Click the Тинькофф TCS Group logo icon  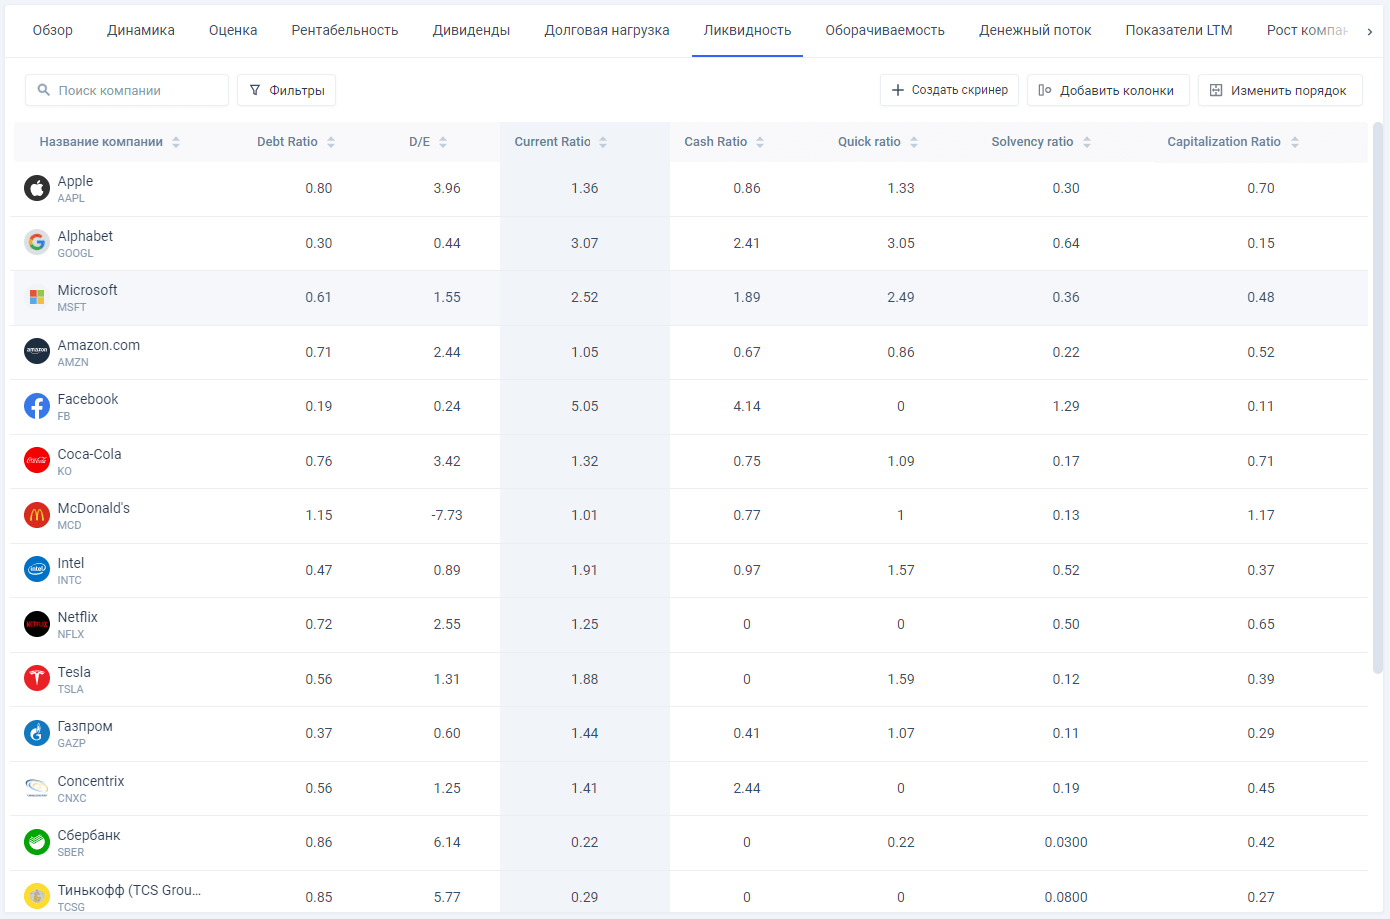tap(37, 896)
